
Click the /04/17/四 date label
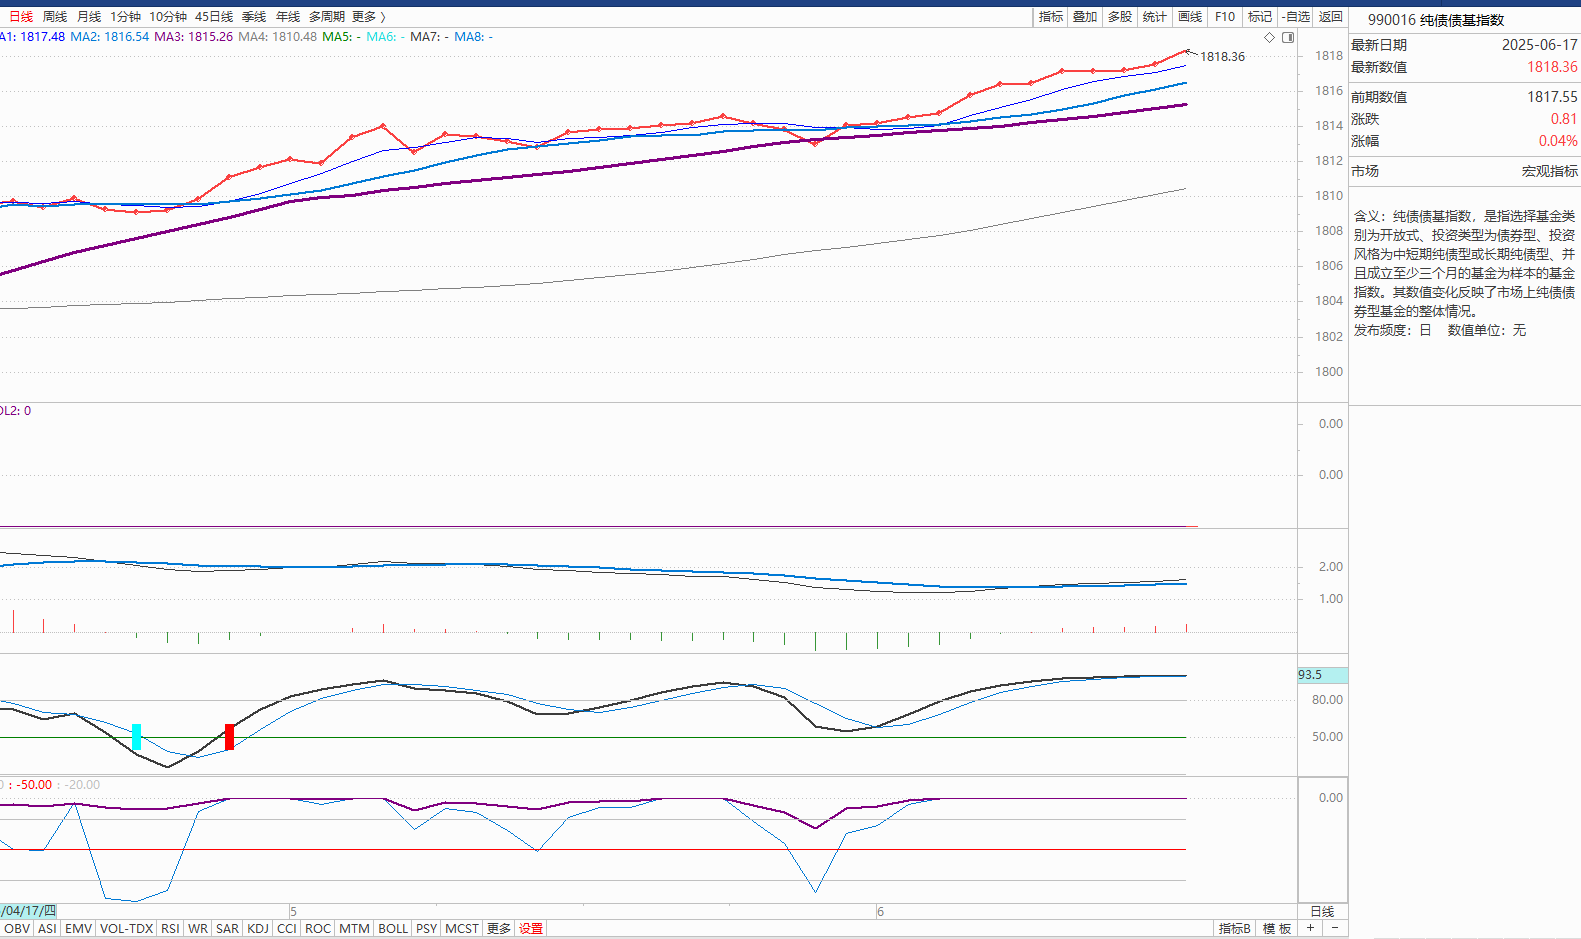(x=28, y=911)
